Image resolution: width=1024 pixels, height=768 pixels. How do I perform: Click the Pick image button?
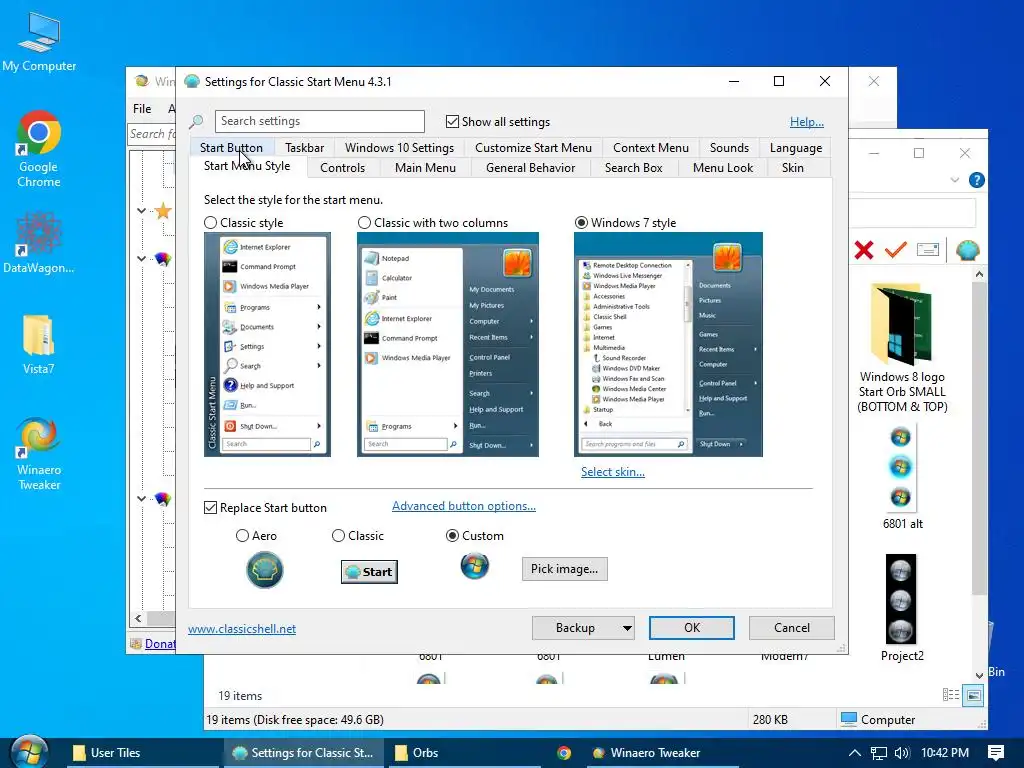click(x=564, y=569)
